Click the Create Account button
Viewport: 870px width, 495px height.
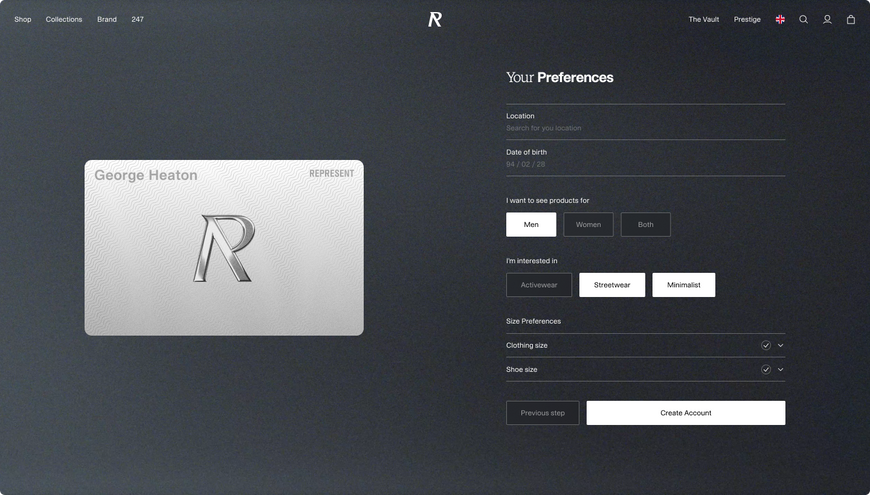click(686, 413)
